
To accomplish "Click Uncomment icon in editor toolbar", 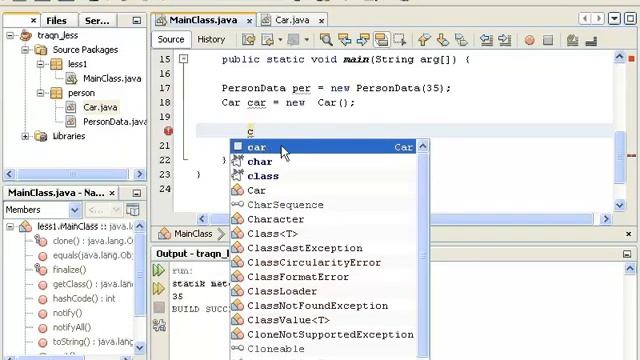I will tap(591, 40).
